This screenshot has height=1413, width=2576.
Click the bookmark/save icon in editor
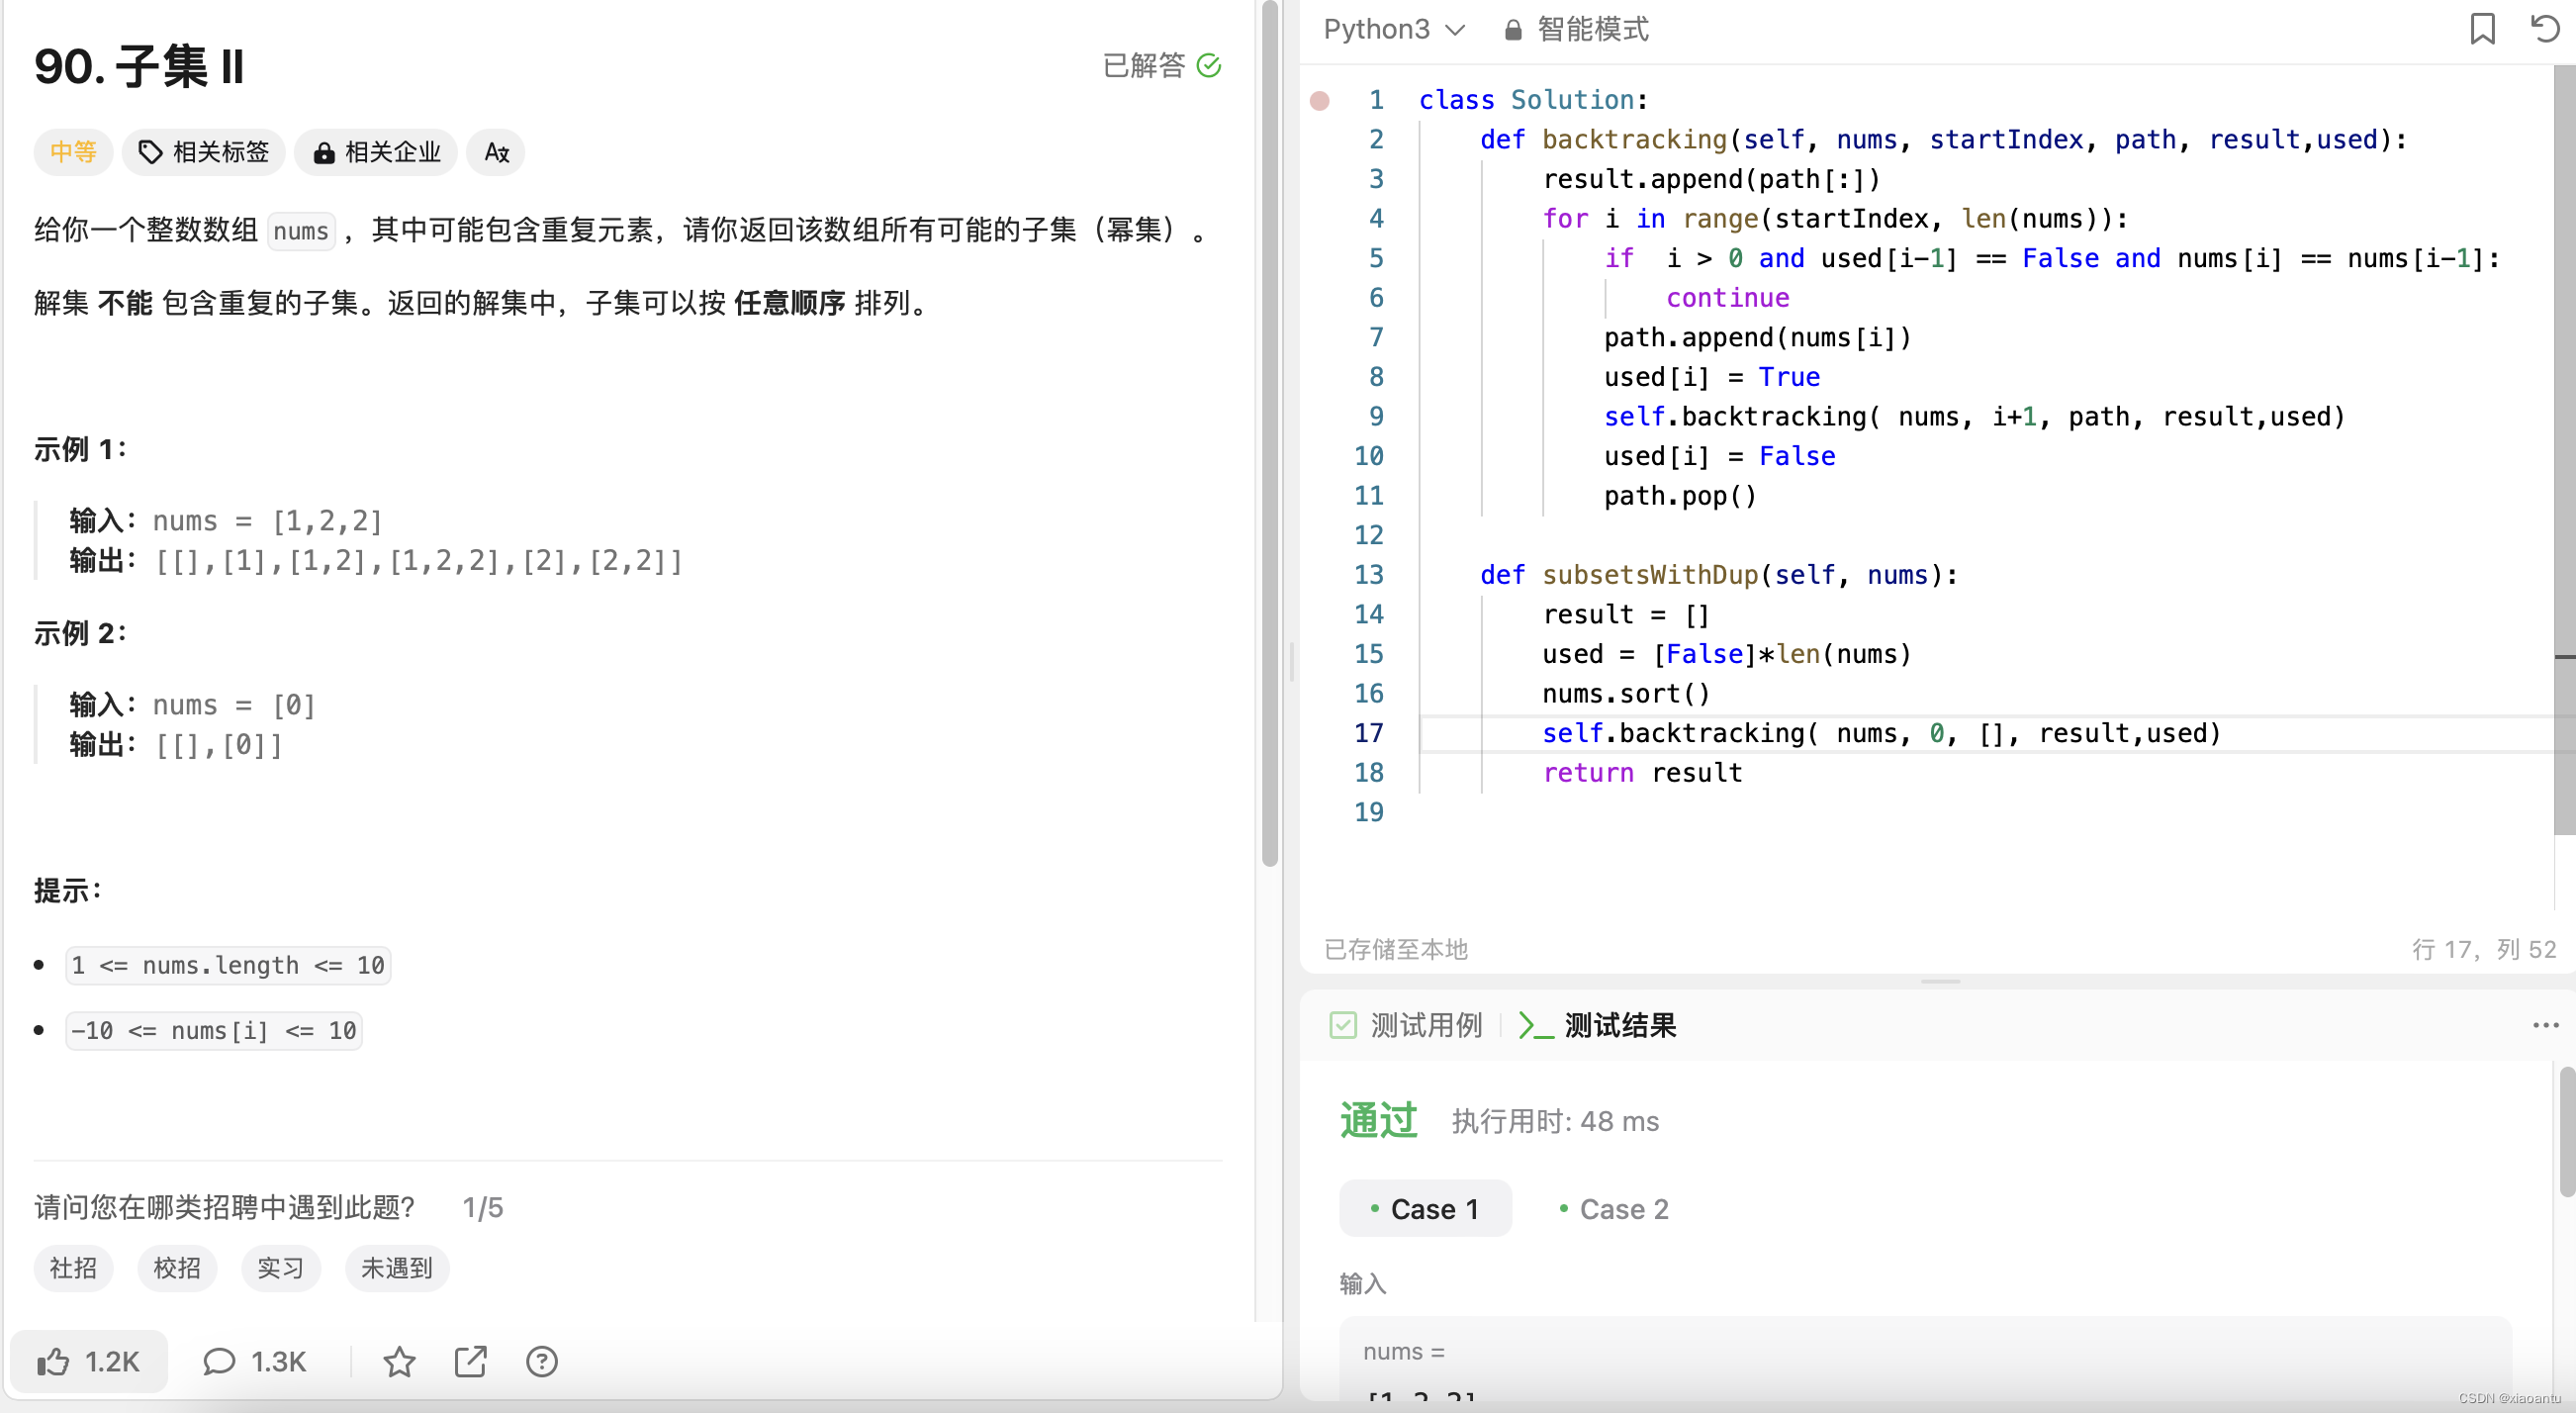coord(2482,26)
